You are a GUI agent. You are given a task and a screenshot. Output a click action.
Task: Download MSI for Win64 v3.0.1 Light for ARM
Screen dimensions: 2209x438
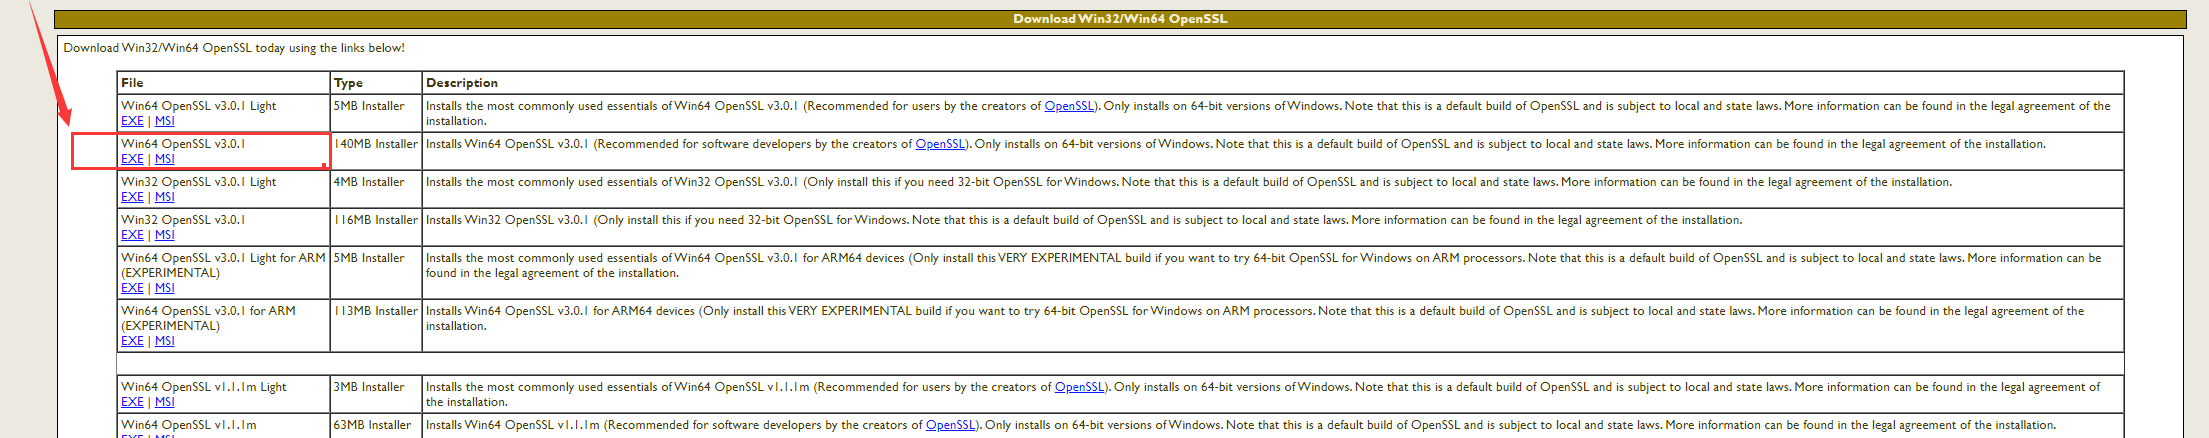click(165, 288)
